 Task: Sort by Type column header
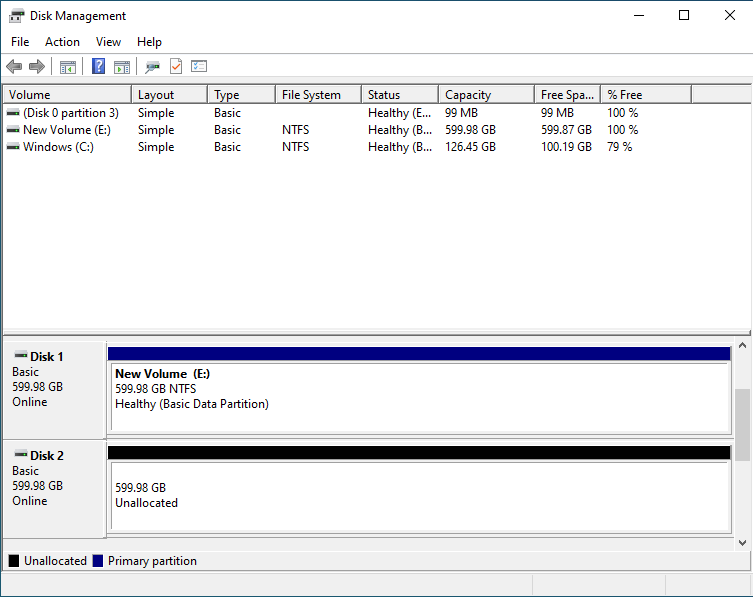coord(242,95)
